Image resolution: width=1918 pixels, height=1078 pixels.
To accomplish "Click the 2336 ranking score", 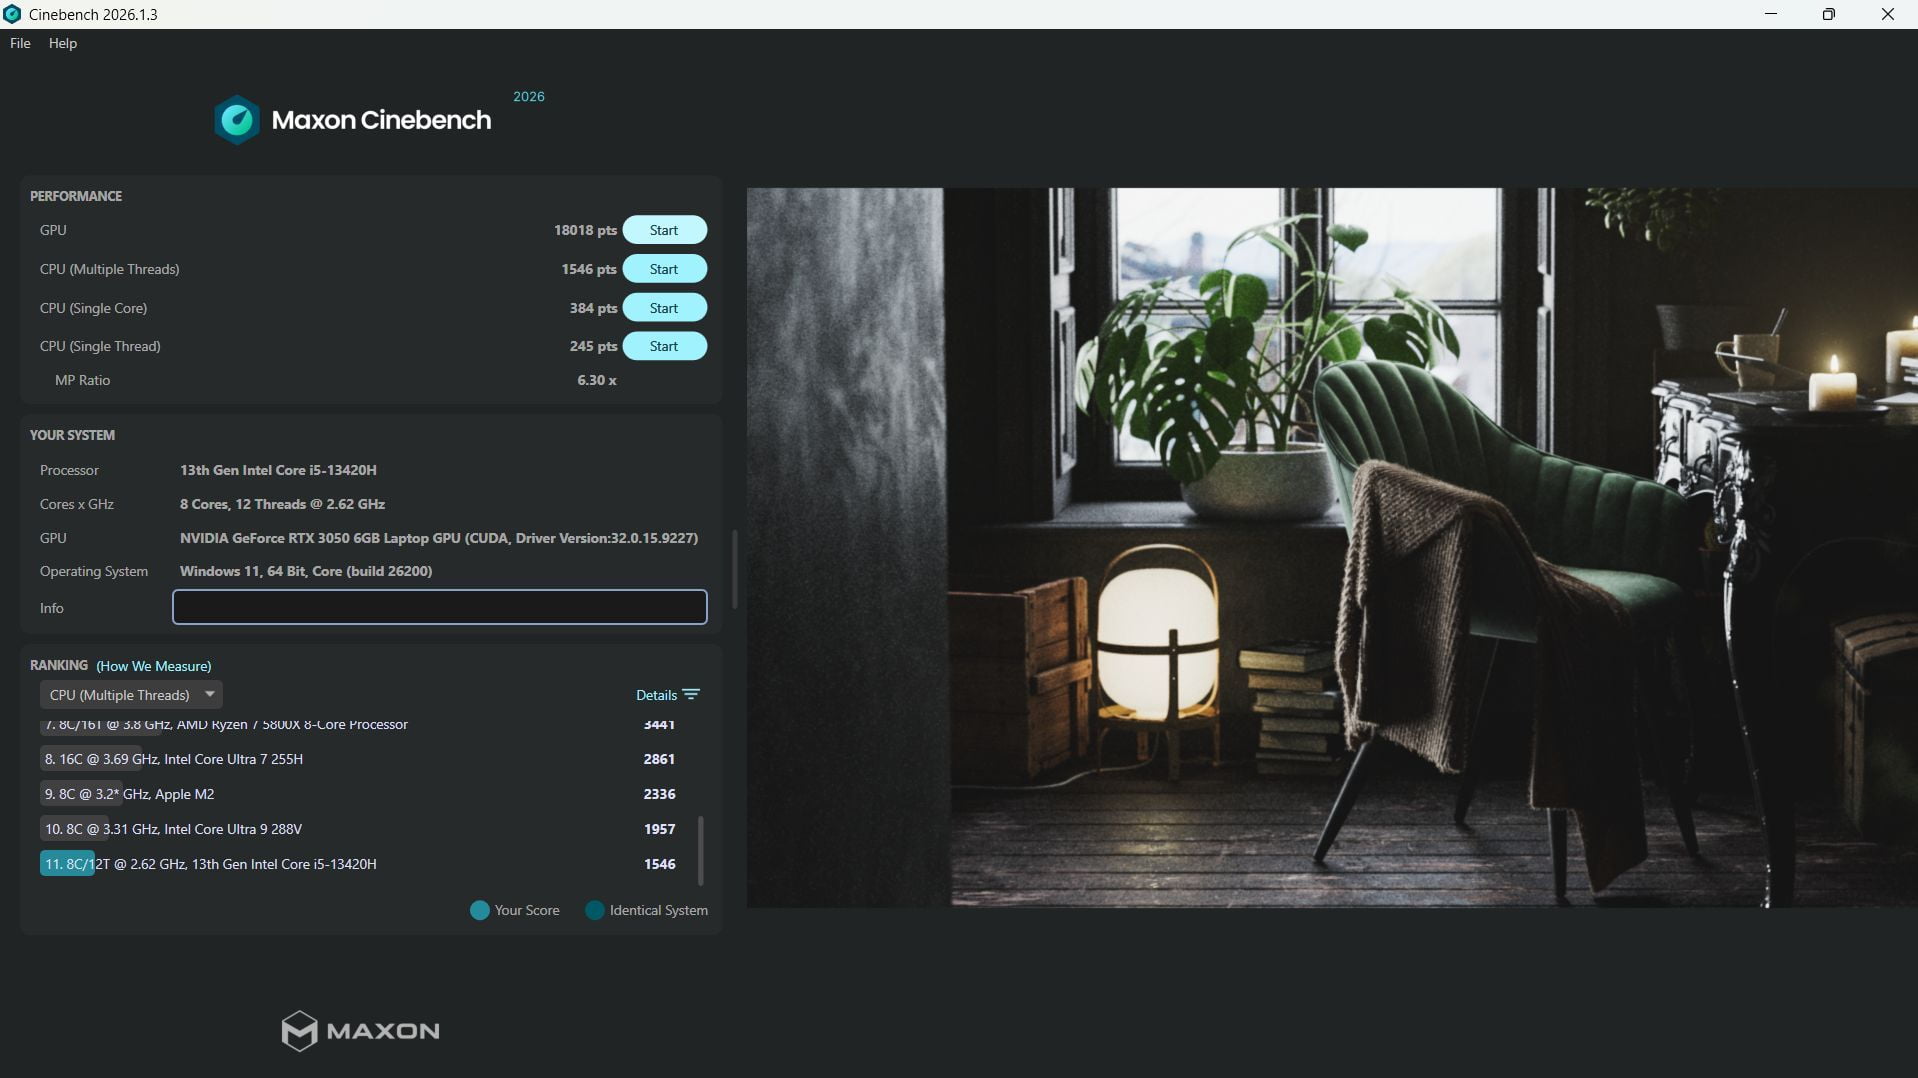I will [x=659, y=794].
